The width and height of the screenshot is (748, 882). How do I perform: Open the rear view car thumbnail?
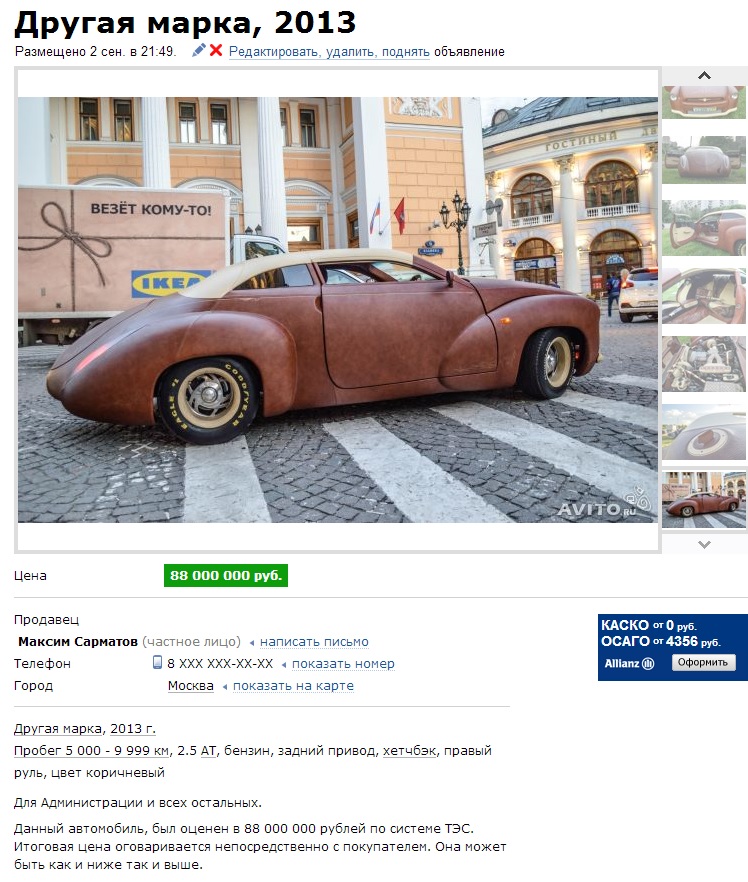(x=704, y=159)
